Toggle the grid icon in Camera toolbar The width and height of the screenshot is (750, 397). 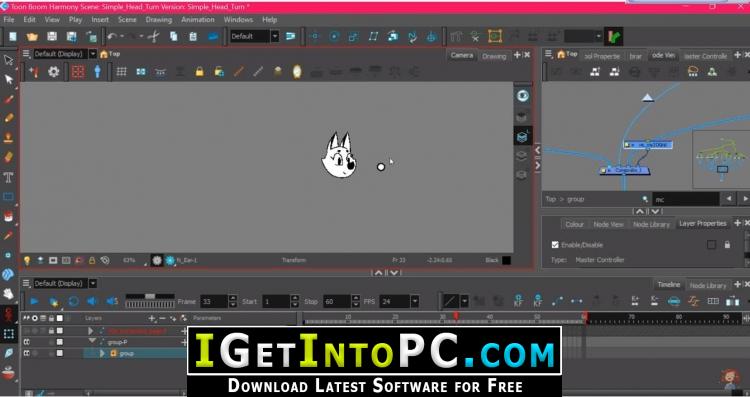tap(121, 72)
